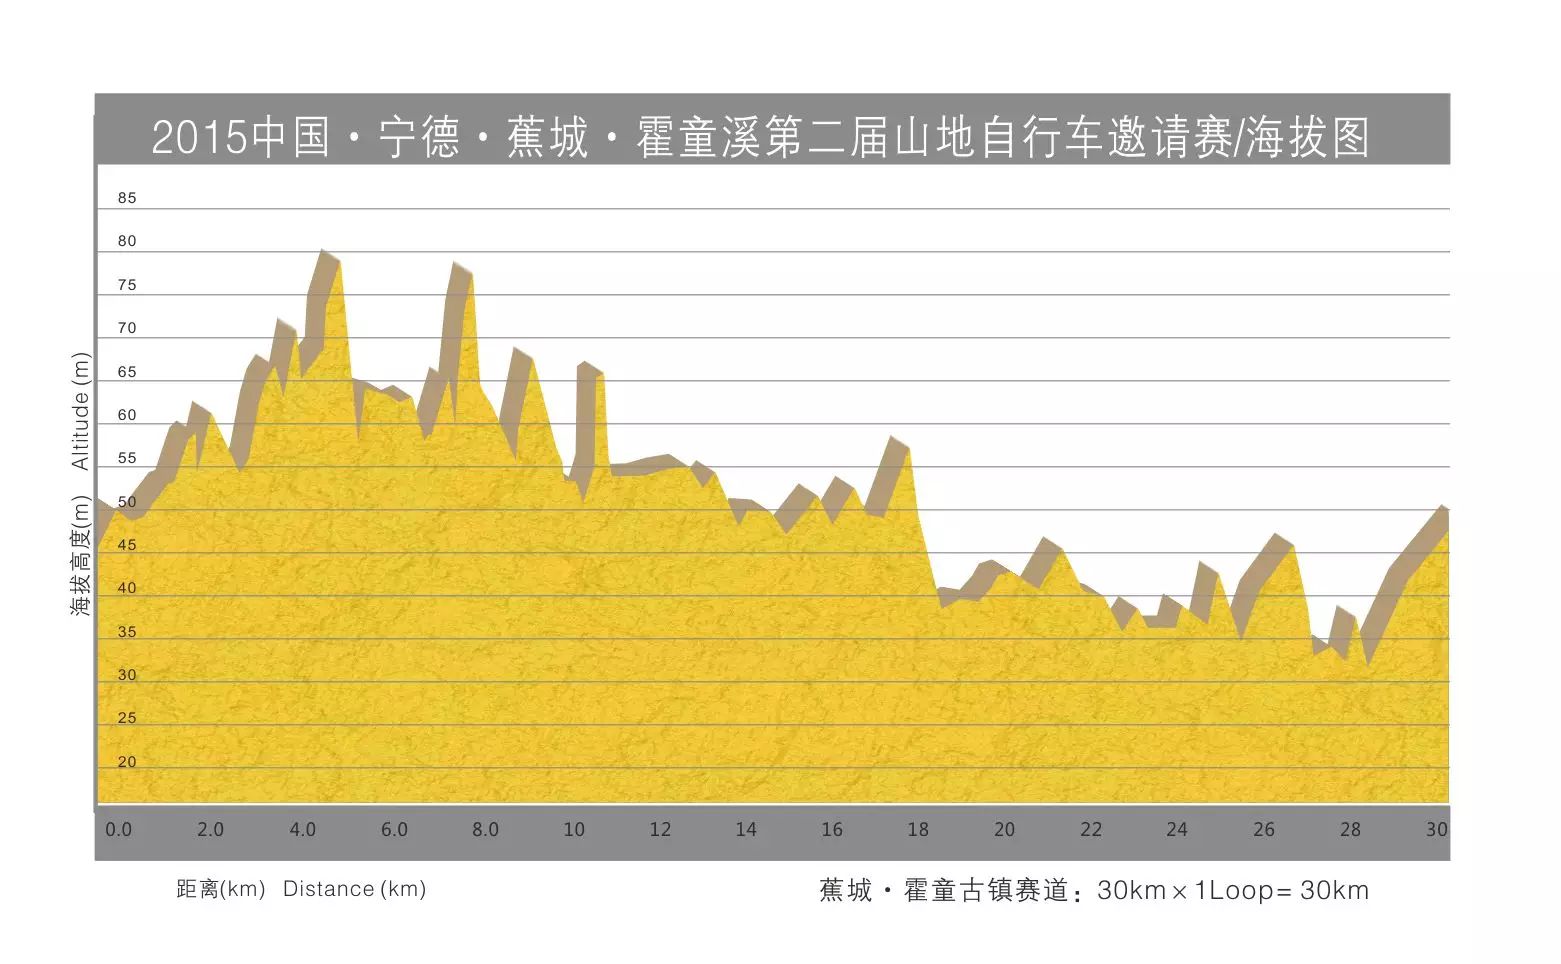The height and width of the screenshot is (964, 1561).
Task: Click the distance axis label '14'
Action: 746,829
